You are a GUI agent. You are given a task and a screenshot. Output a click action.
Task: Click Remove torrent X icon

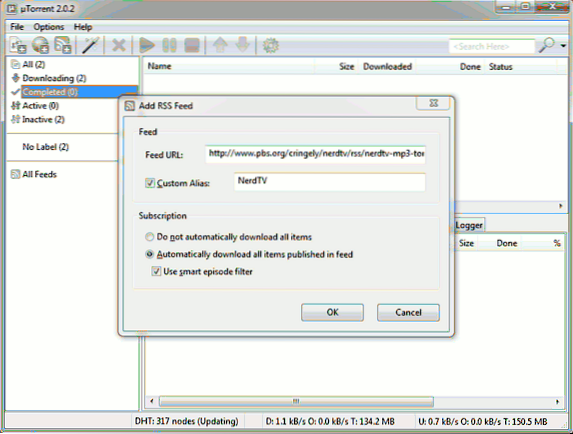tap(118, 45)
